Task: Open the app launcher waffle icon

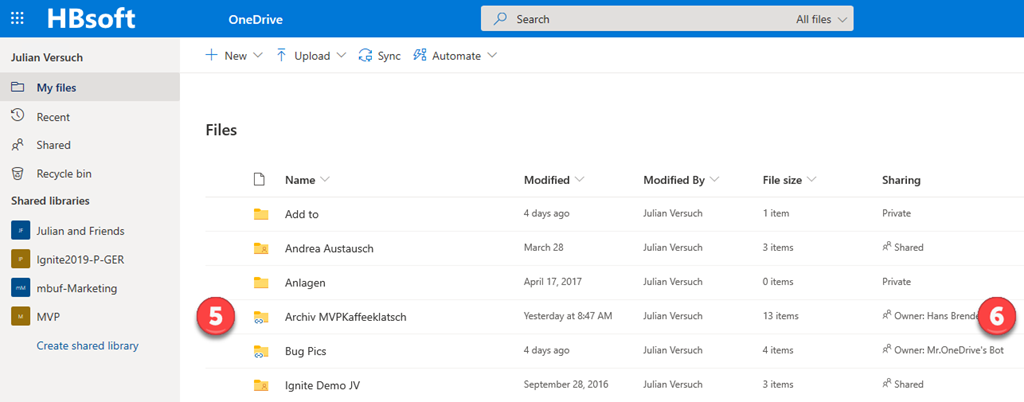Action: coord(17,19)
